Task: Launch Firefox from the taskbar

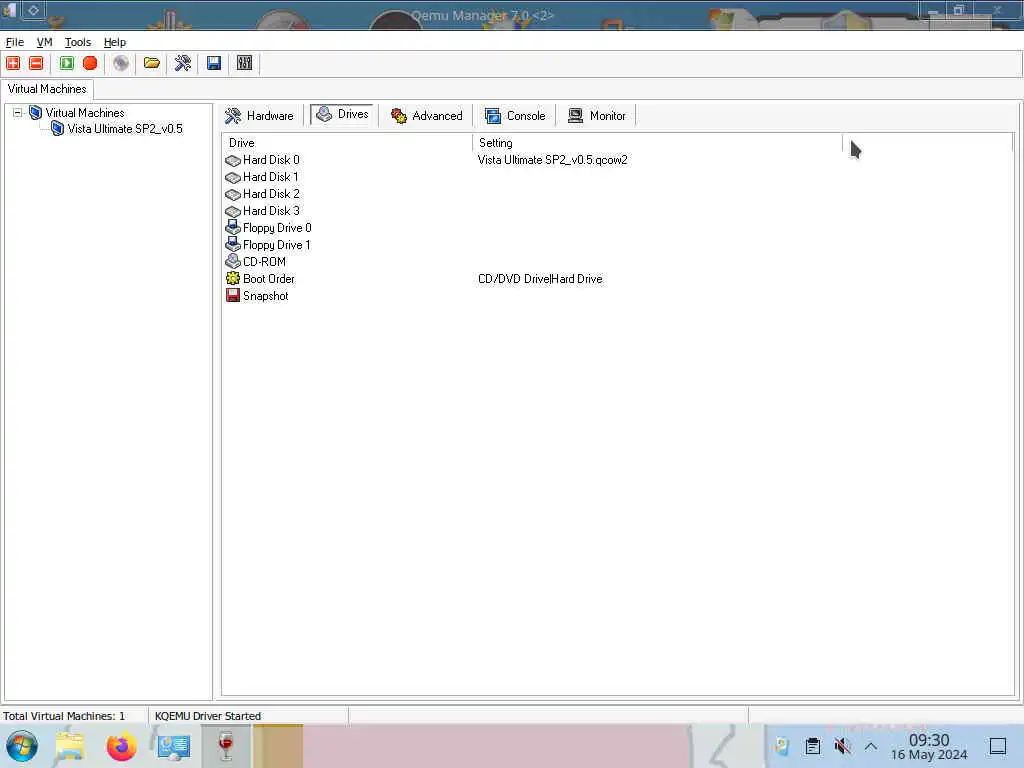Action: pyautogui.click(x=121, y=746)
